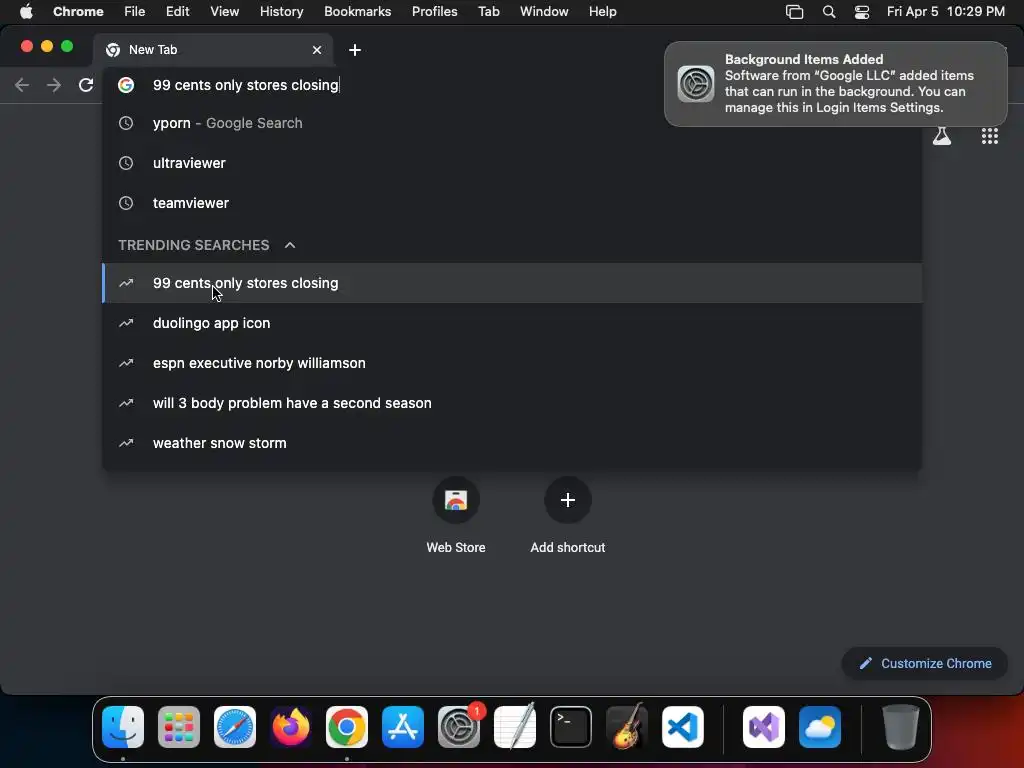Select the ultraviewer history suggestion
The width and height of the screenshot is (1024, 768).
point(512,163)
